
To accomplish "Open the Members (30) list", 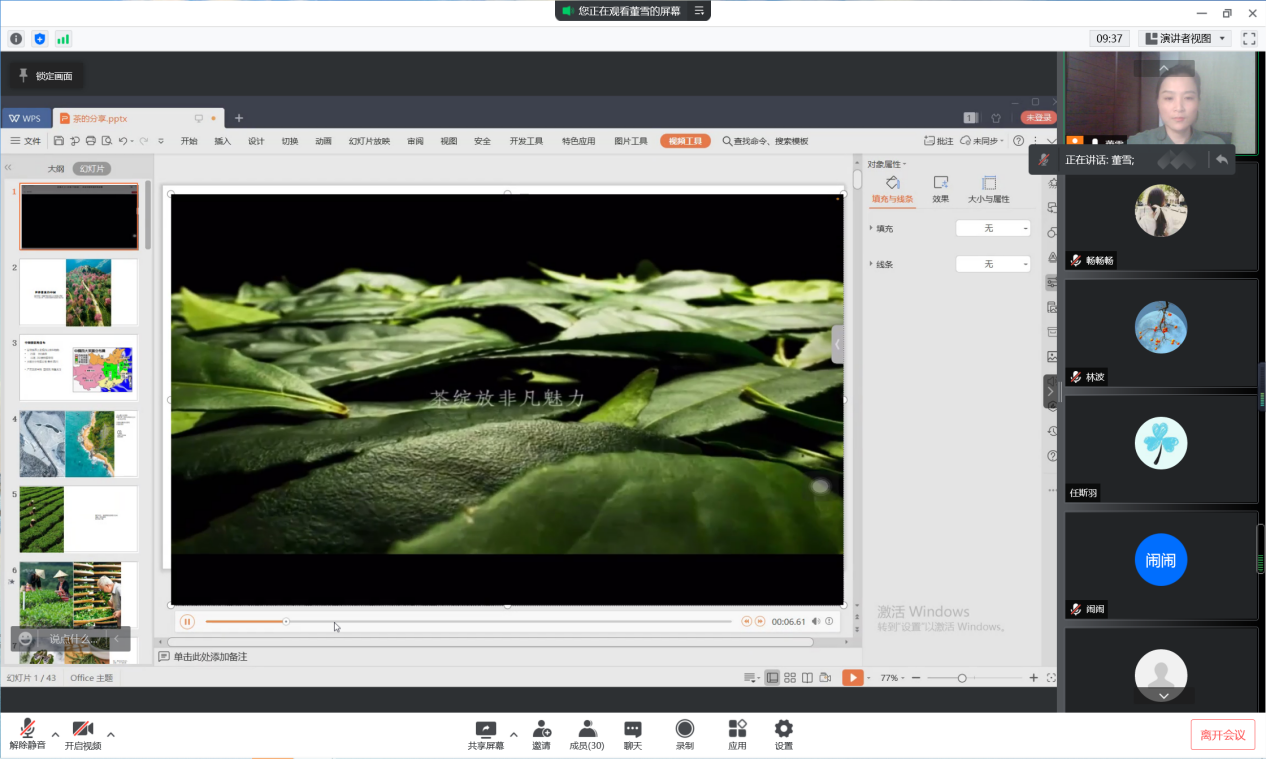I will 587,730.
